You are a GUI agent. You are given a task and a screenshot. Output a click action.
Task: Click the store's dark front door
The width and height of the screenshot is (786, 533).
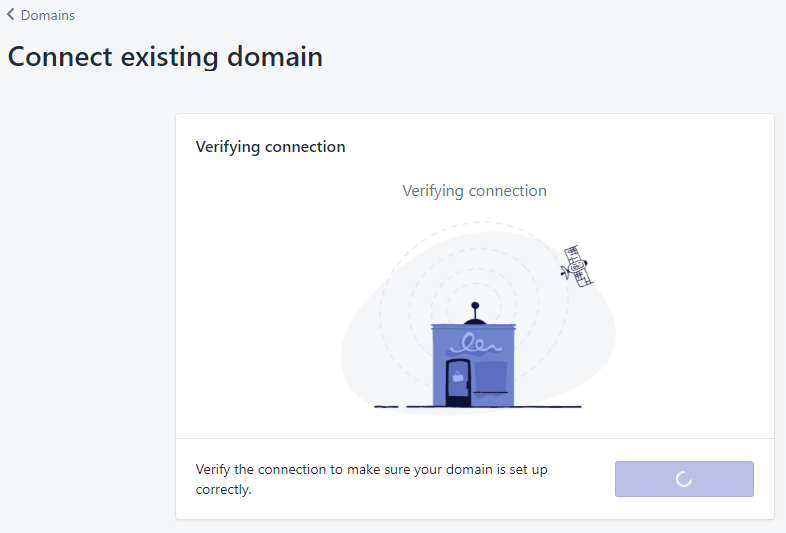tap(458, 382)
